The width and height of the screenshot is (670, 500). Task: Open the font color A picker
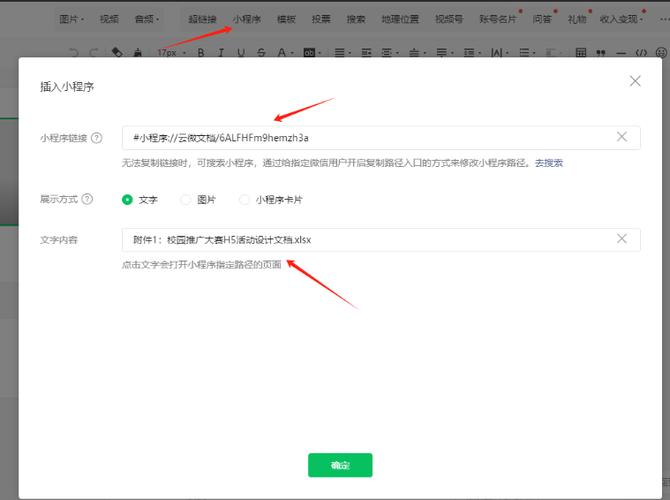(284, 53)
